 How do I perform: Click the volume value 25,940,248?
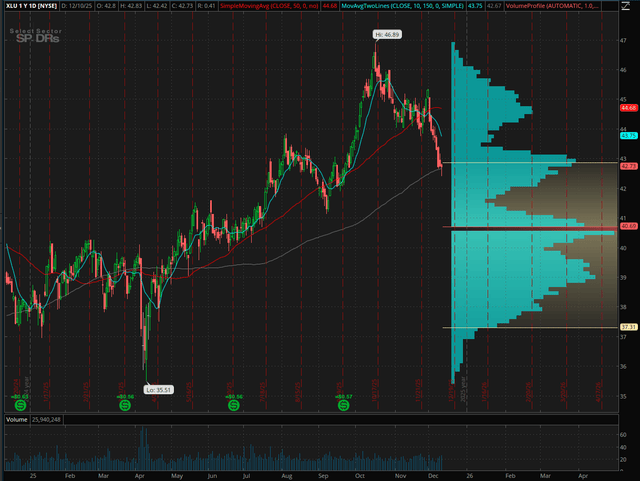(x=46, y=419)
